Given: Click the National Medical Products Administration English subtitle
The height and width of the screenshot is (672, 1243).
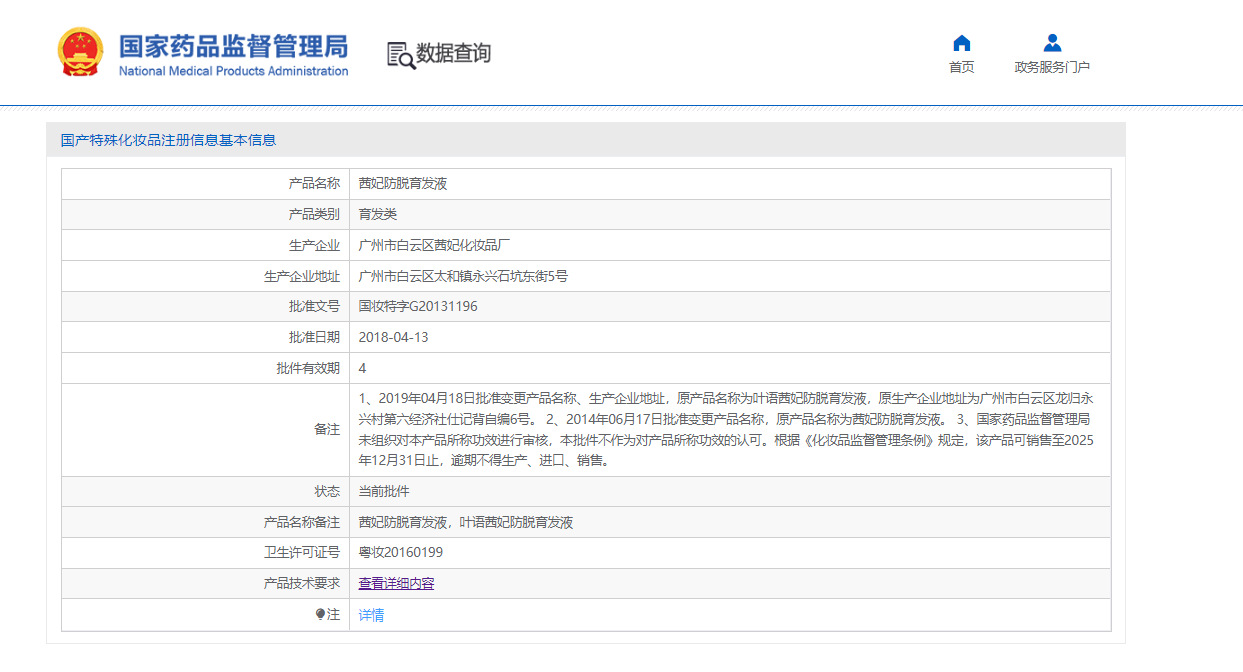Looking at the screenshot, I should pyautogui.click(x=233, y=71).
